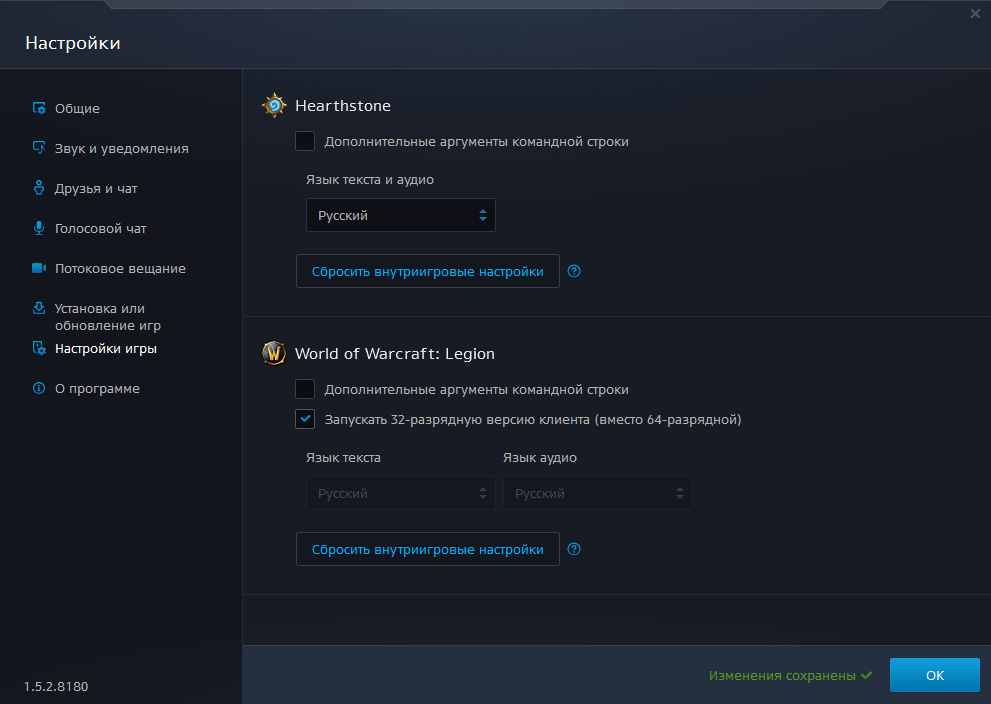Reset World of Warcraft in-game settings
This screenshot has height=704, width=991.
(428, 549)
